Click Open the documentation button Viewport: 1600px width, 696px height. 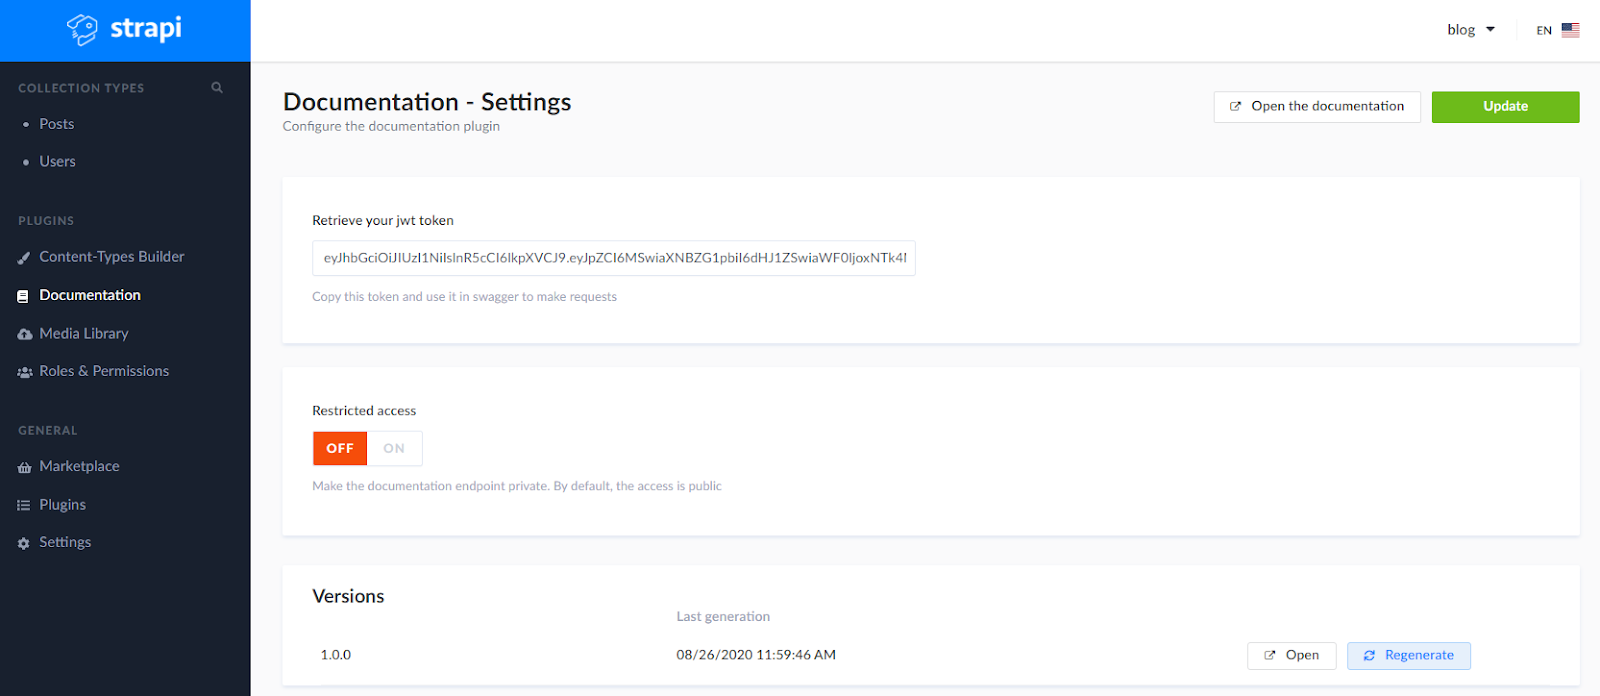1317,107
